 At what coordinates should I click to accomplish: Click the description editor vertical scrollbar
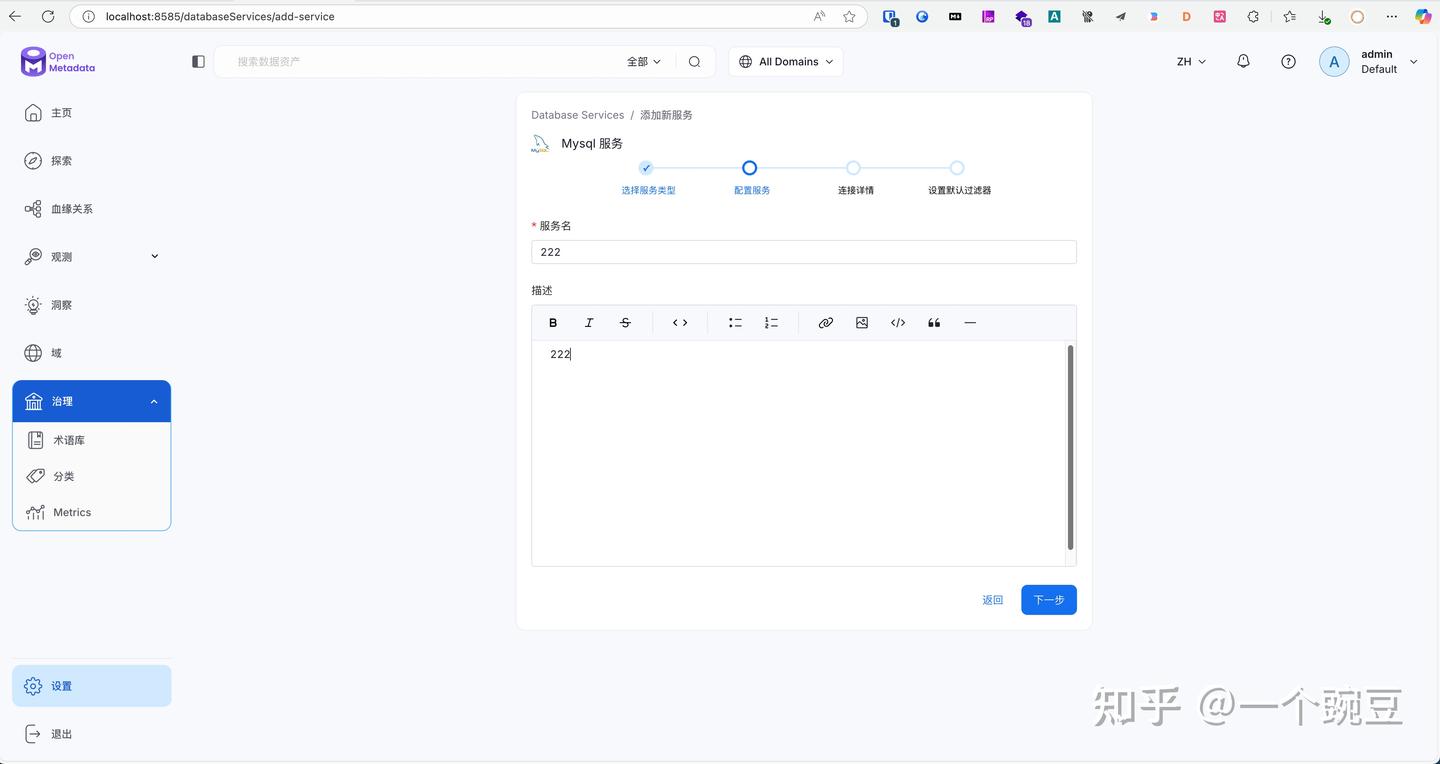pyautogui.click(x=1071, y=447)
